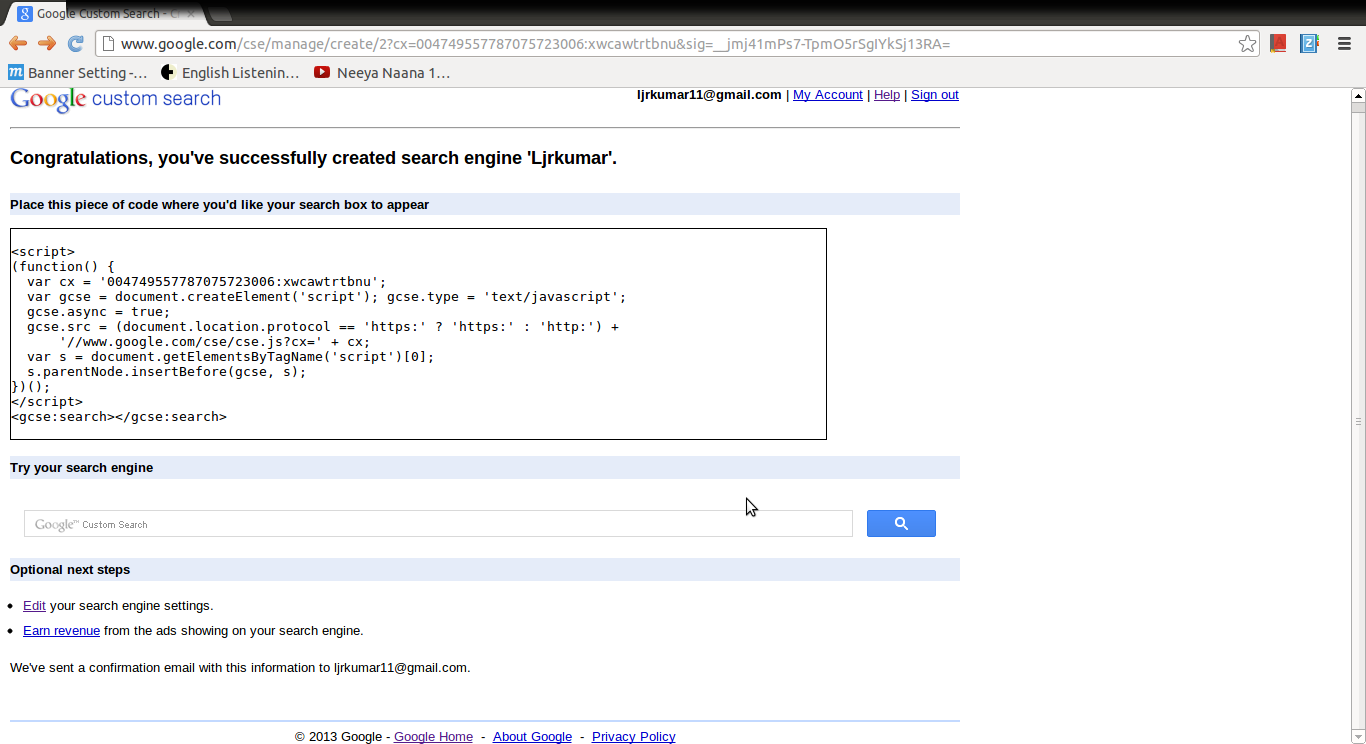Viewport: 1366px width, 744px height.
Task: Click the blue search magnifier button
Action: point(901,523)
